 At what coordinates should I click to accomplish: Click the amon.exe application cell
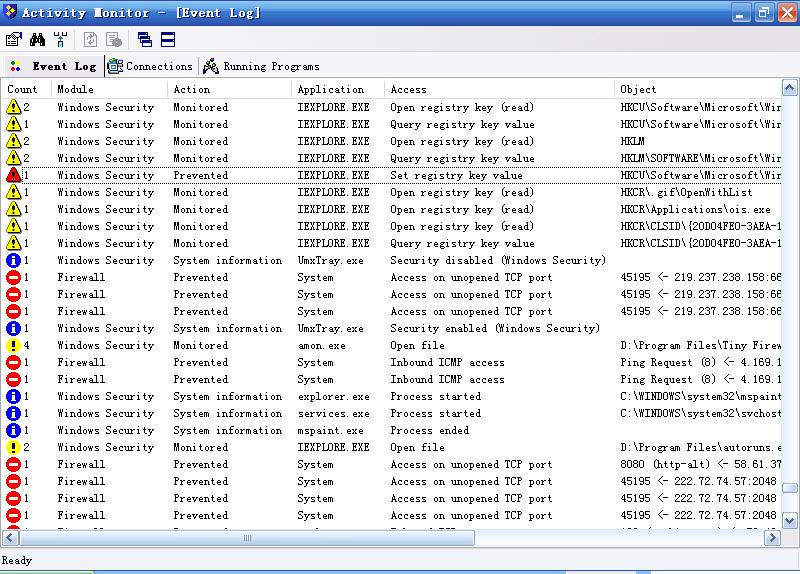321,346
